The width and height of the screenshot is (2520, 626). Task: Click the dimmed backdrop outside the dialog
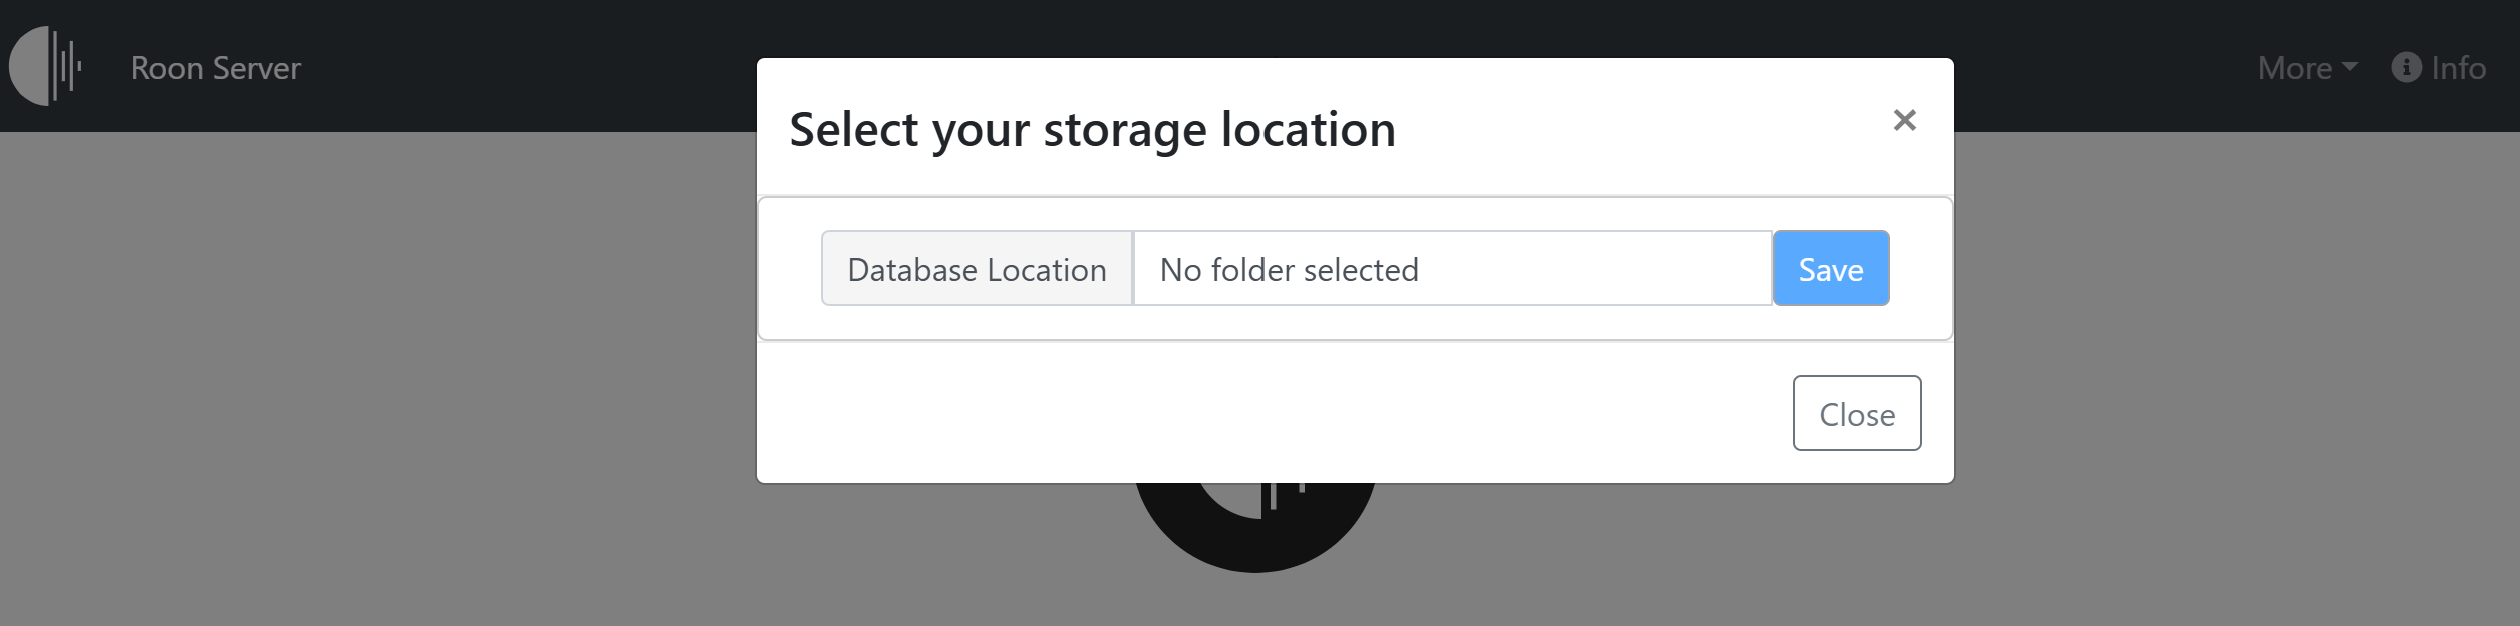click(380, 380)
